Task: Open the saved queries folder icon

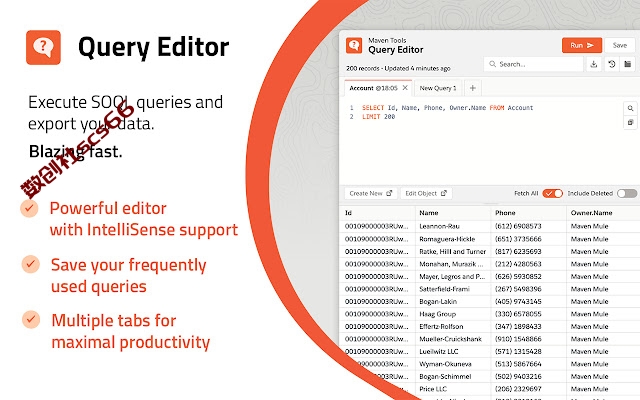Action: tap(628, 64)
